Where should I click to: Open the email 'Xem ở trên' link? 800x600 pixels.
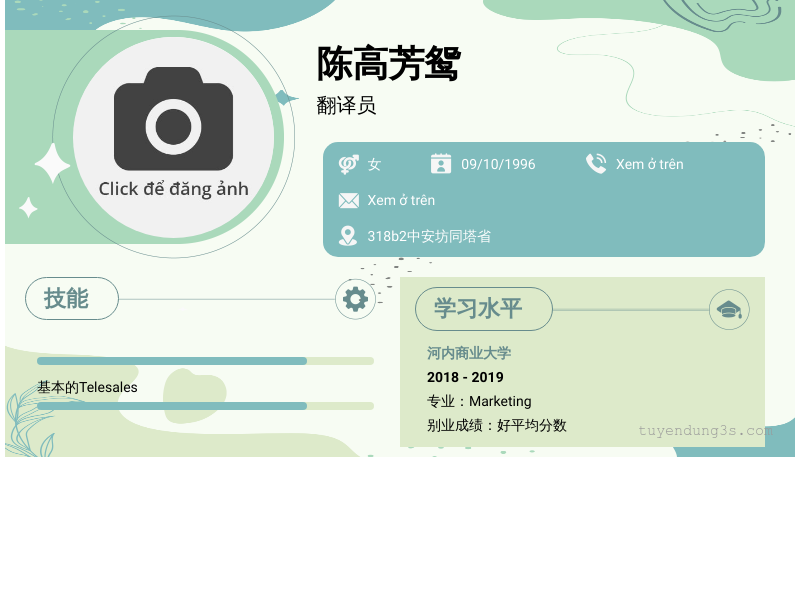click(401, 200)
